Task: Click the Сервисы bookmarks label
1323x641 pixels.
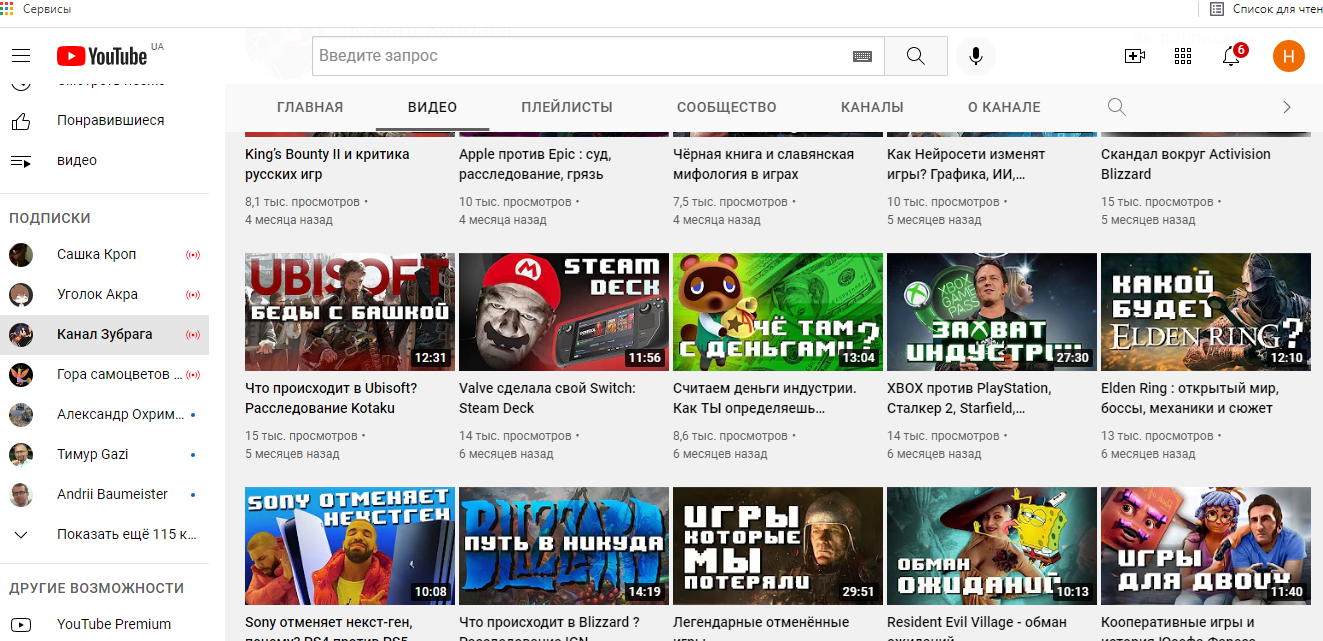Action: pyautogui.click(x=47, y=8)
